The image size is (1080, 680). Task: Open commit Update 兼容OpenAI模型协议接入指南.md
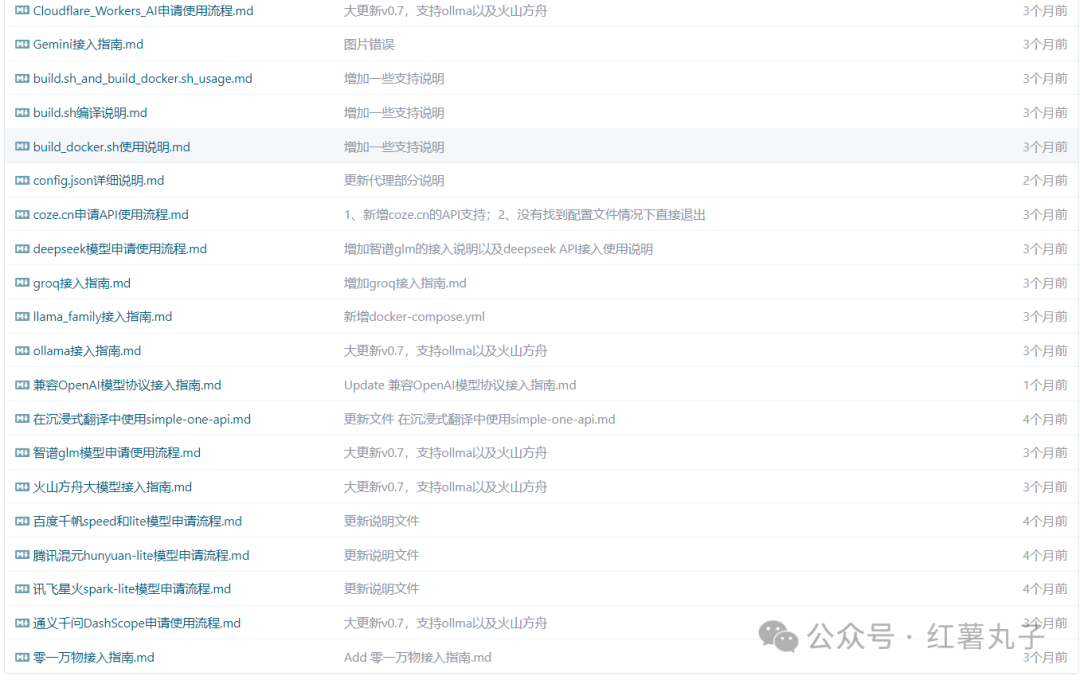(x=460, y=385)
